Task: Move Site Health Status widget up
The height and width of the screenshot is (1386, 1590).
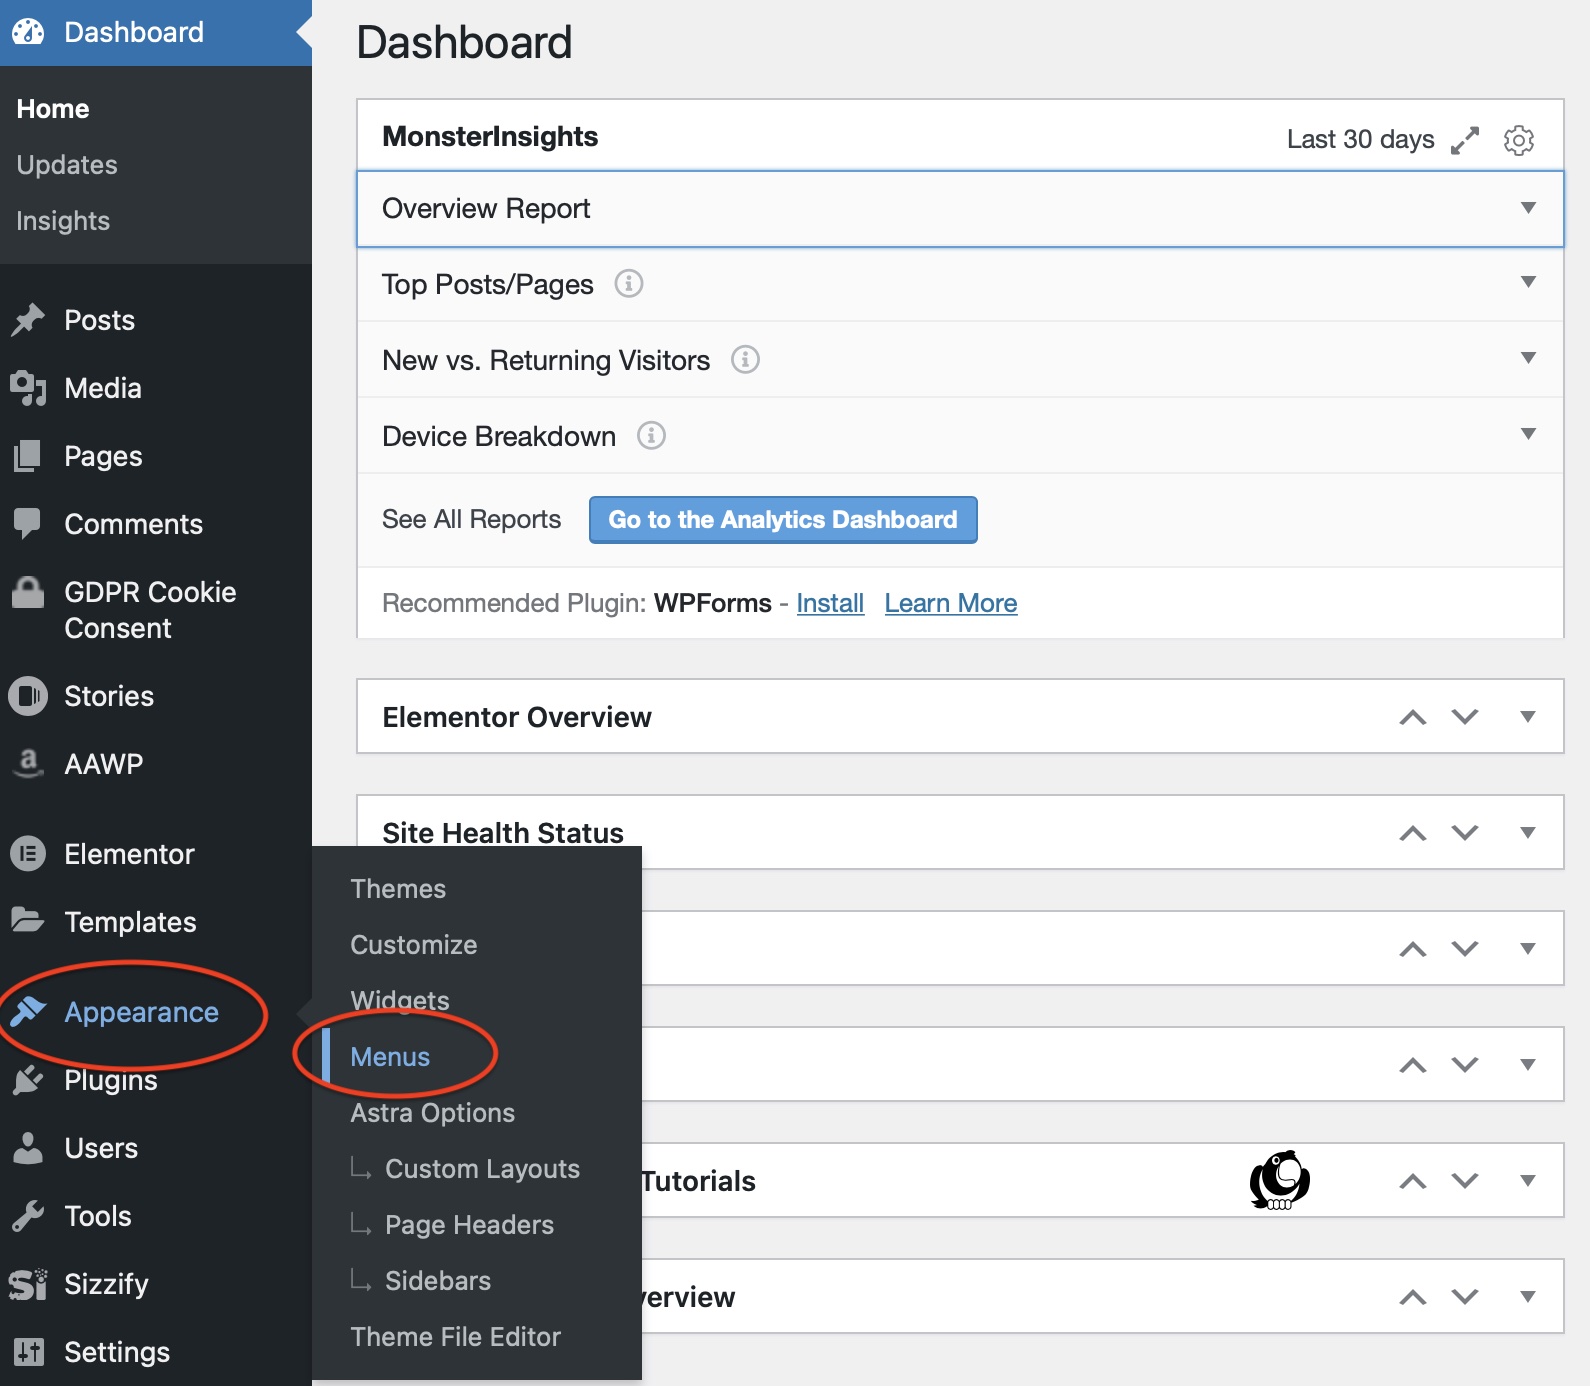Action: 1413,833
